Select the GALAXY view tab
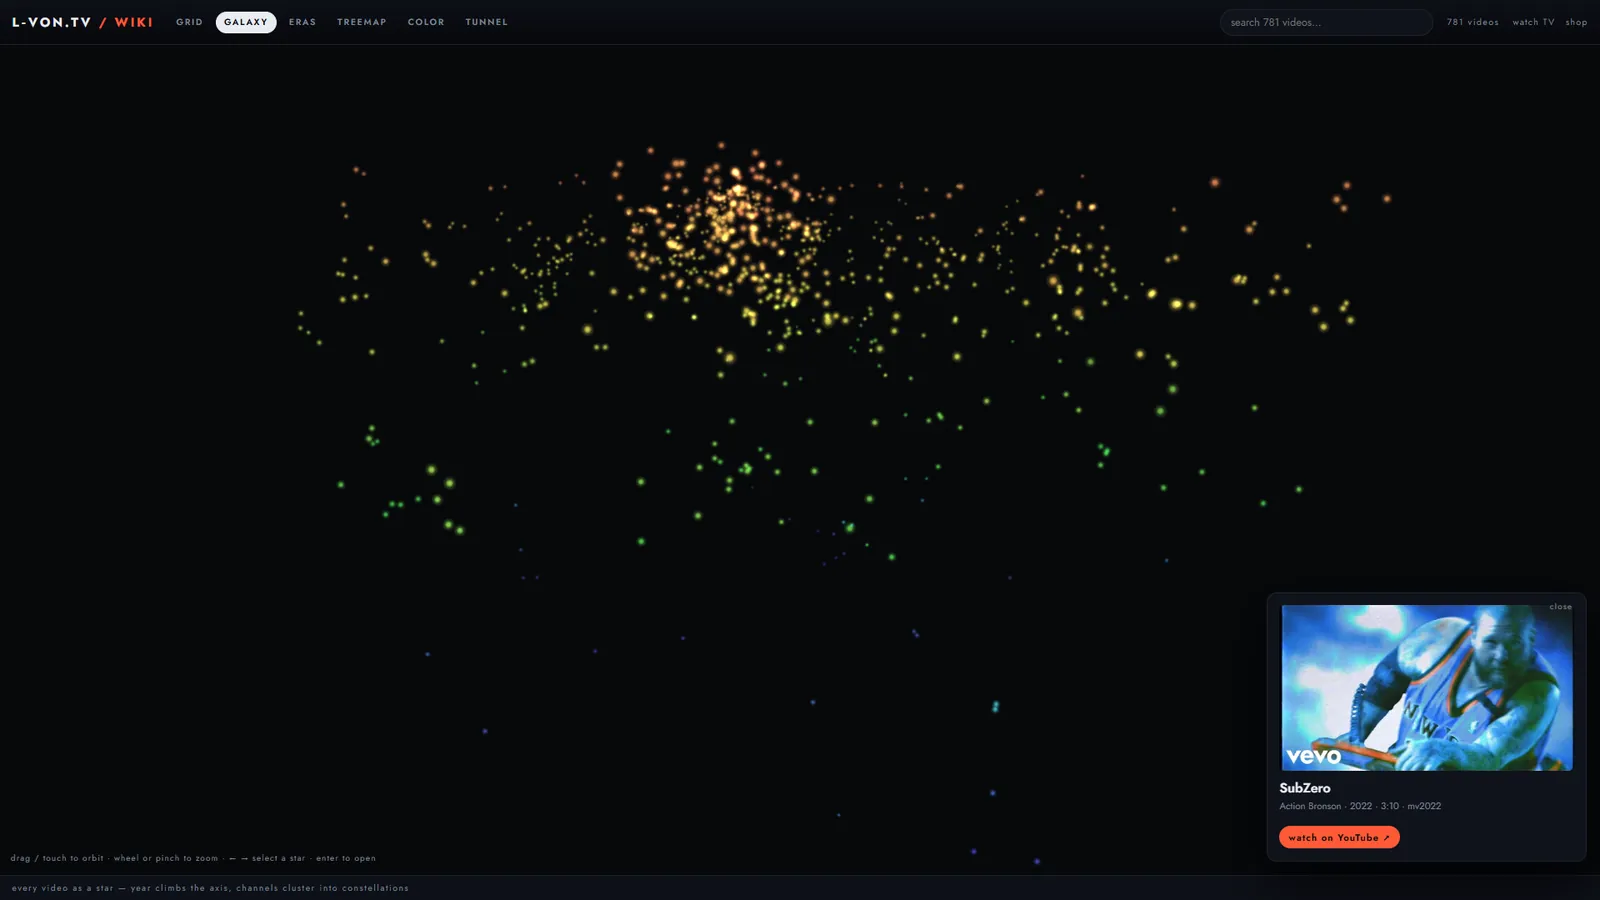The width and height of the screenshot is (1600, 900). coord(246,22)
